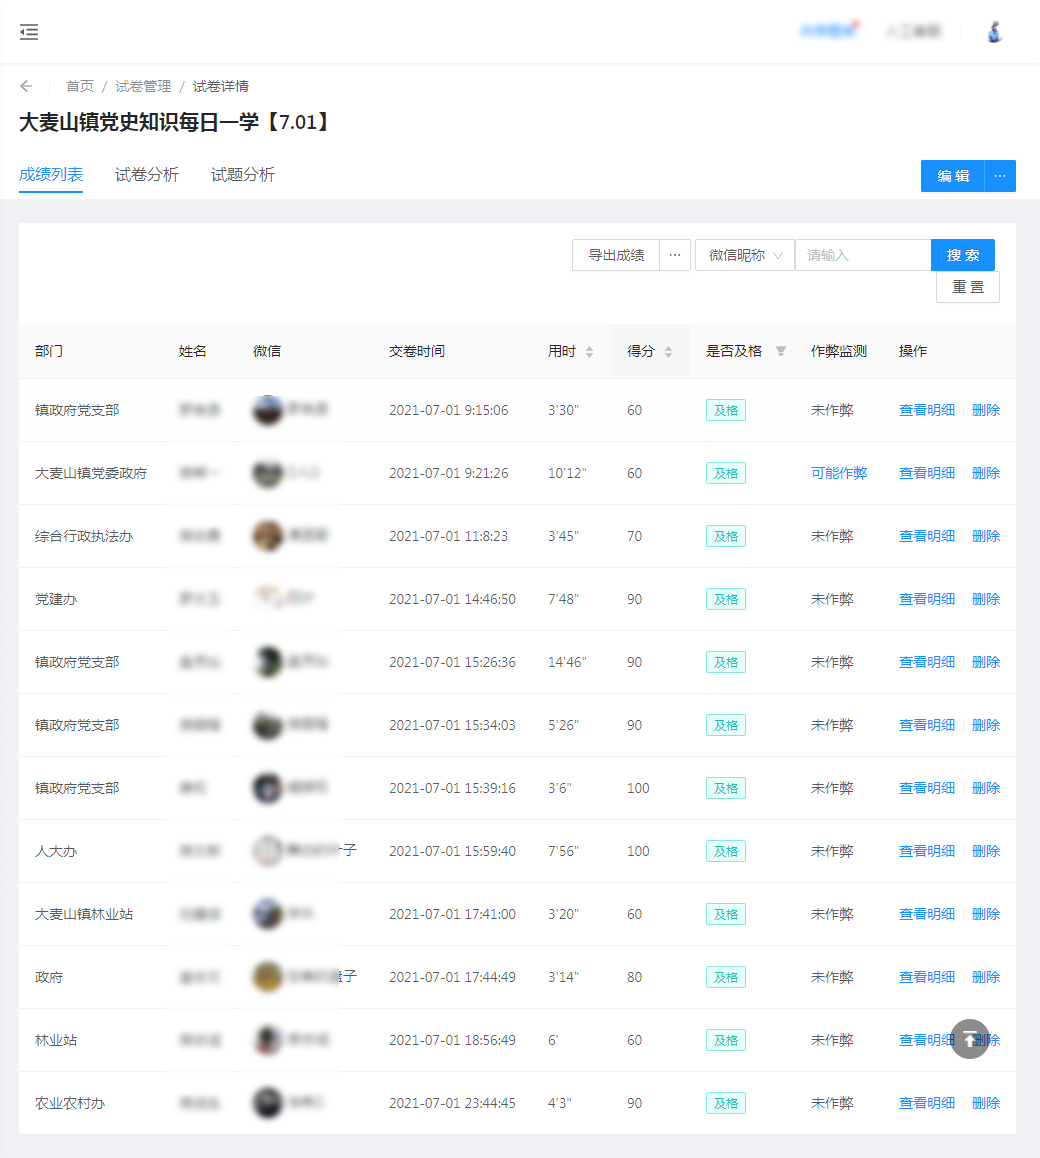Click the scroll-to-top floating button

[970, 1039]
